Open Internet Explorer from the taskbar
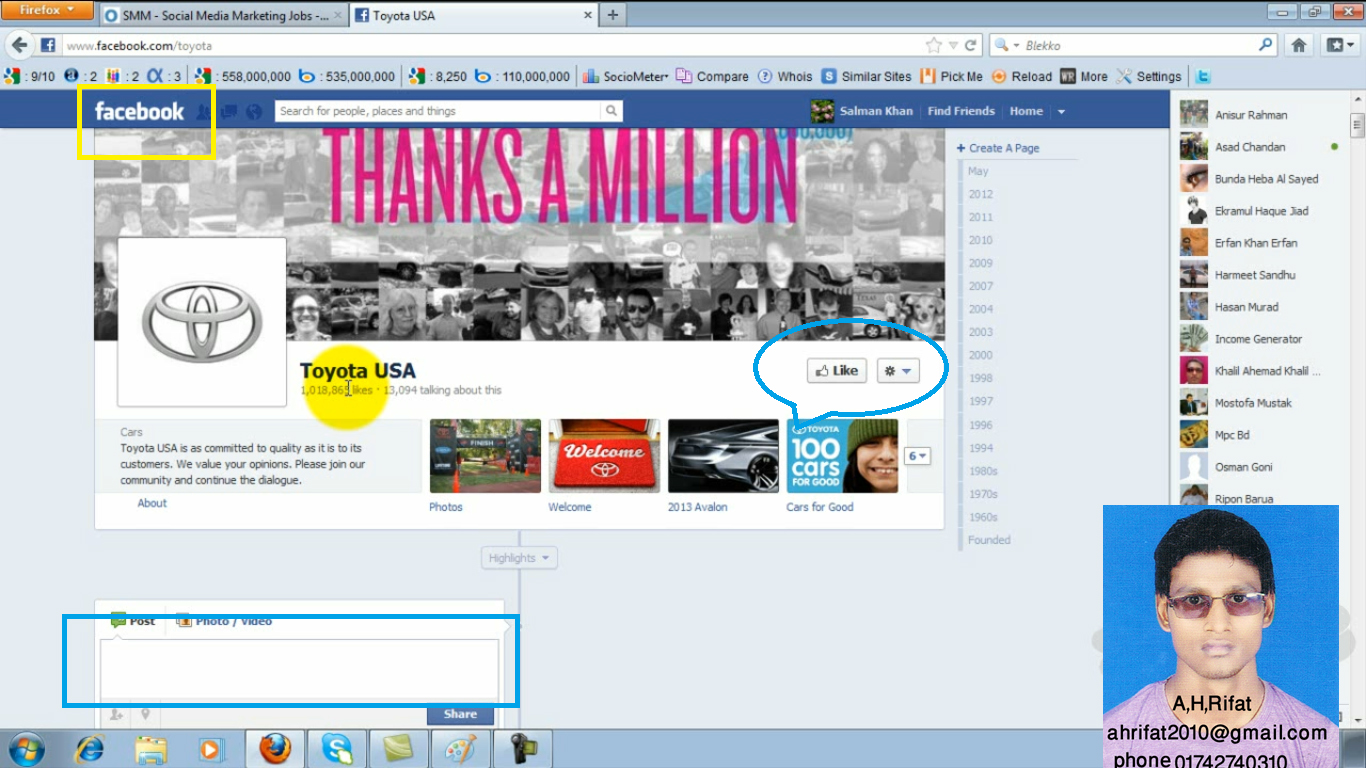The image size is (1366, 768). (91, 748)
